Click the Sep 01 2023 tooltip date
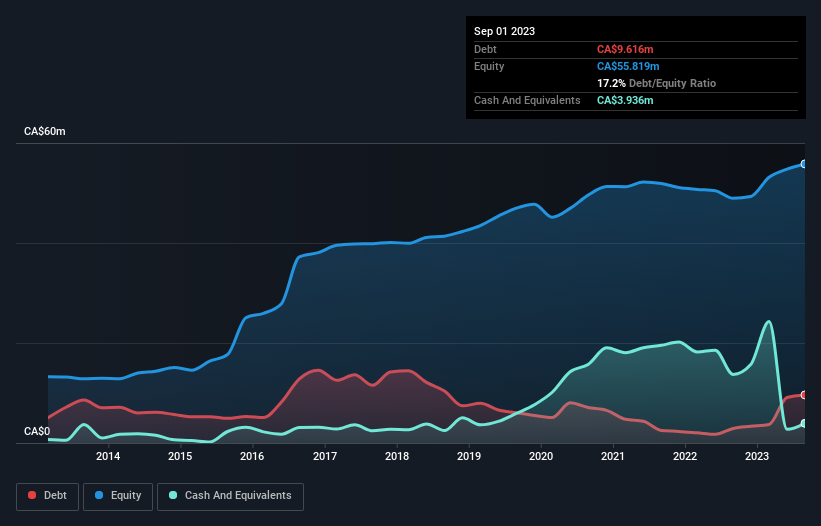Screen dimensions: 821x526 [x=504, y=31]
